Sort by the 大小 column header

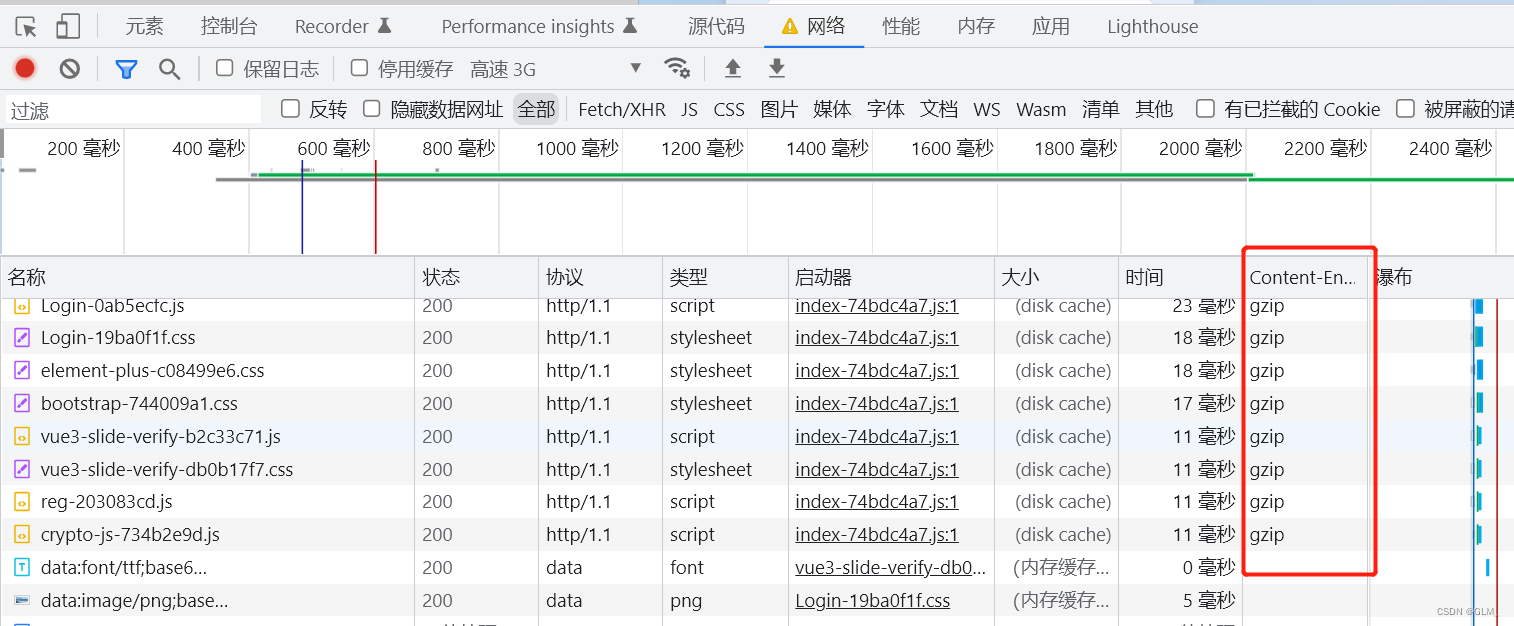(1056, 277)
